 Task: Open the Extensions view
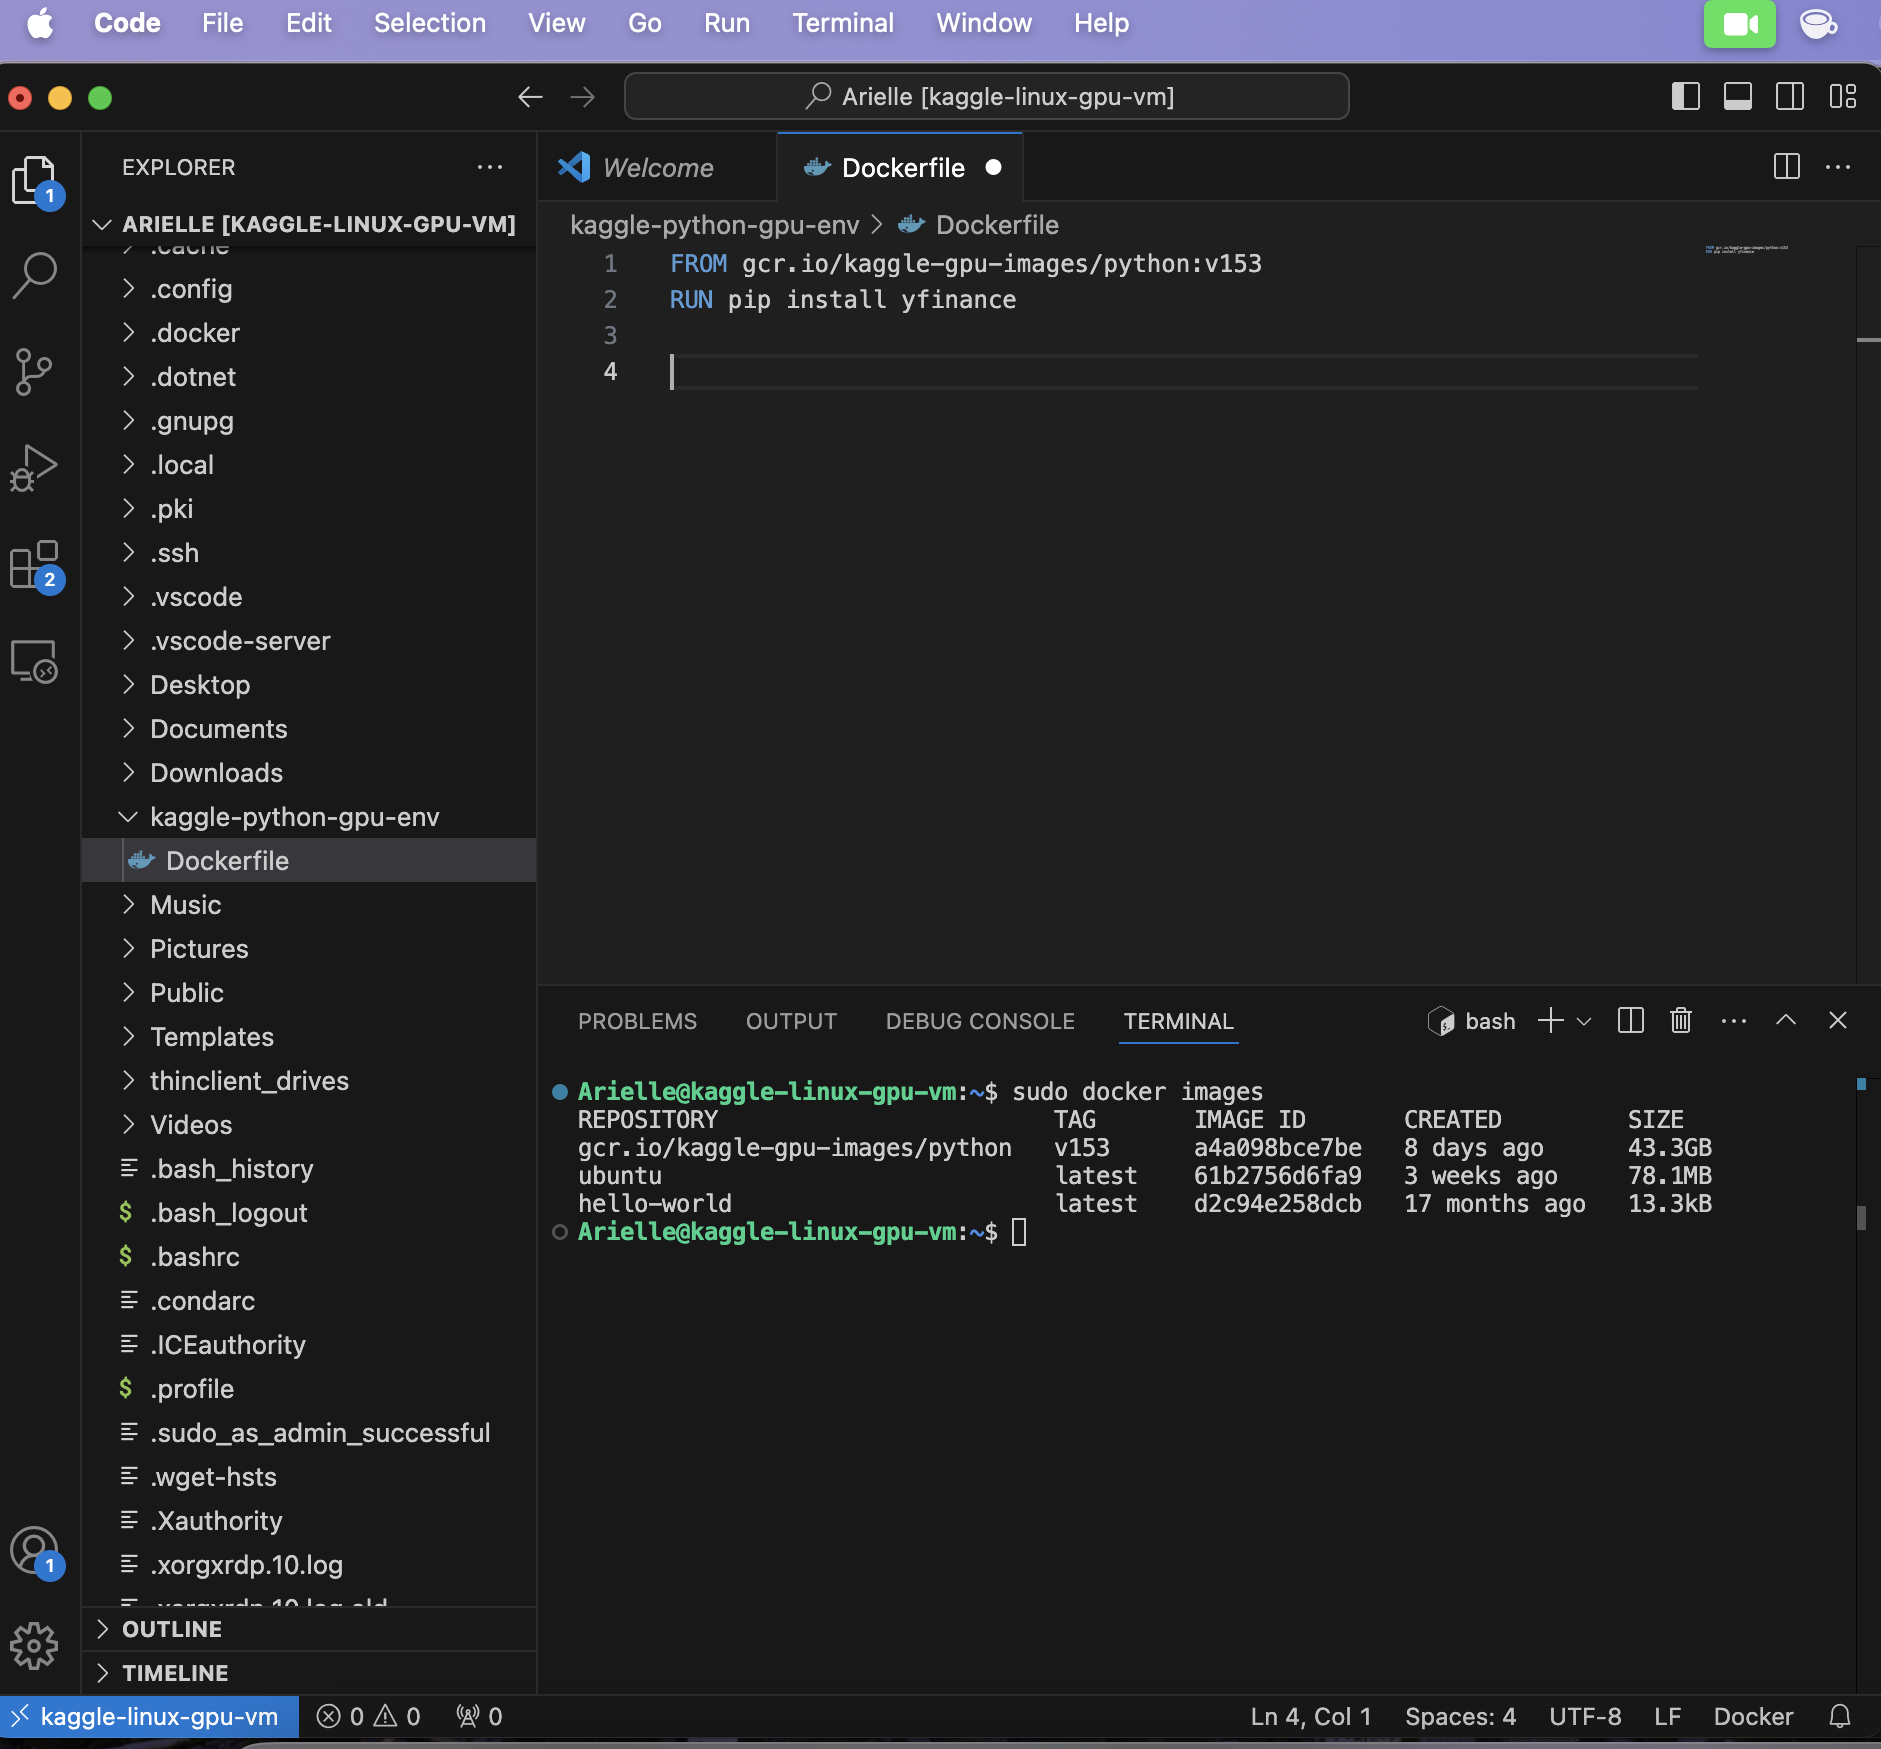click(36, 565)
